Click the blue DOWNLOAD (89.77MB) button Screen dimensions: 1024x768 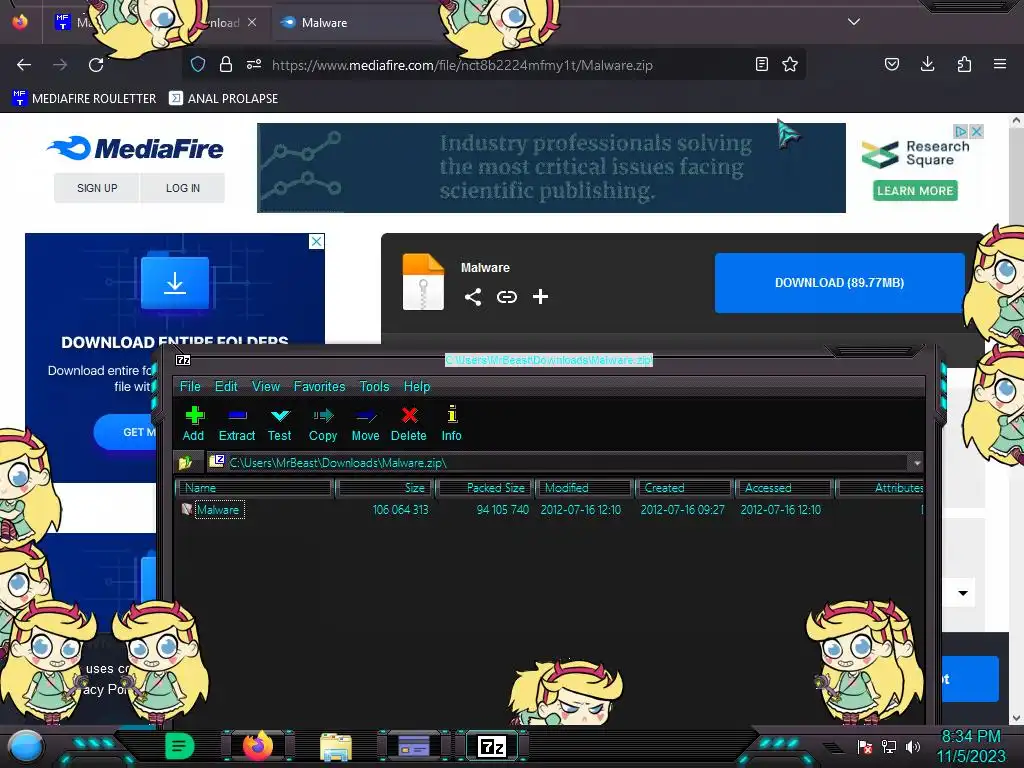tap(839, 283)
